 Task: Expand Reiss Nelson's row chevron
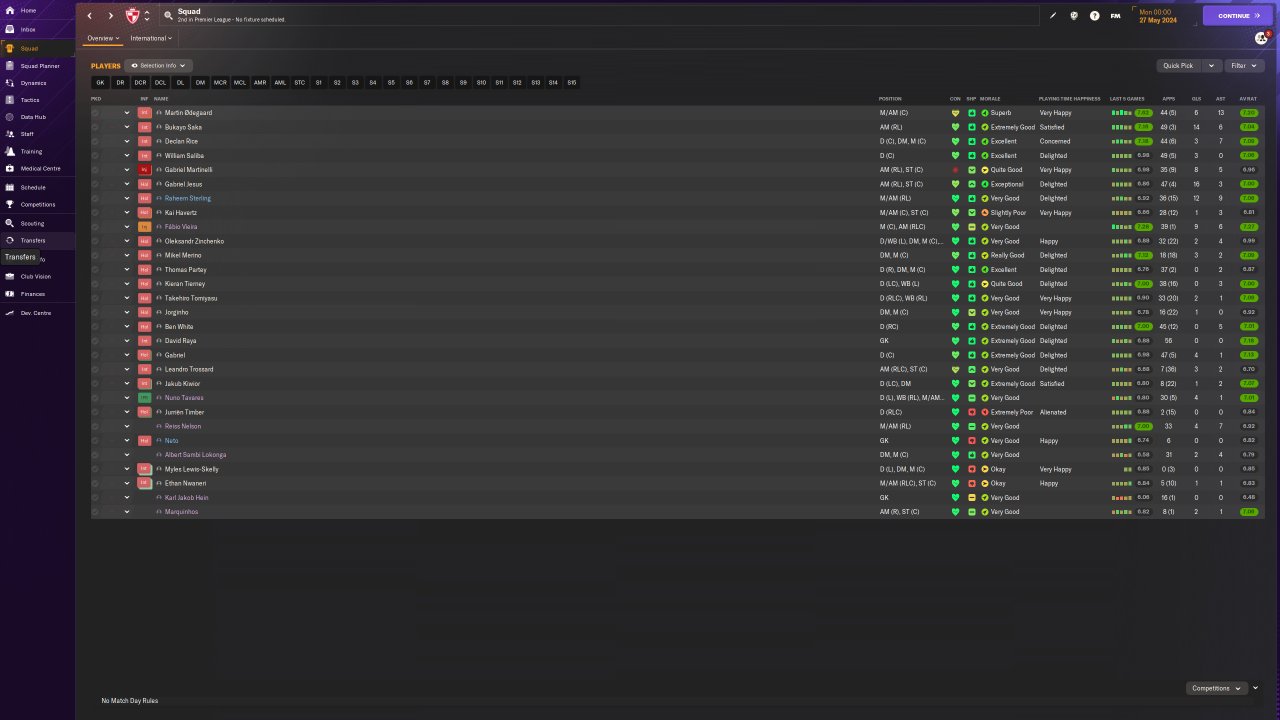click(x=127, y=426)
